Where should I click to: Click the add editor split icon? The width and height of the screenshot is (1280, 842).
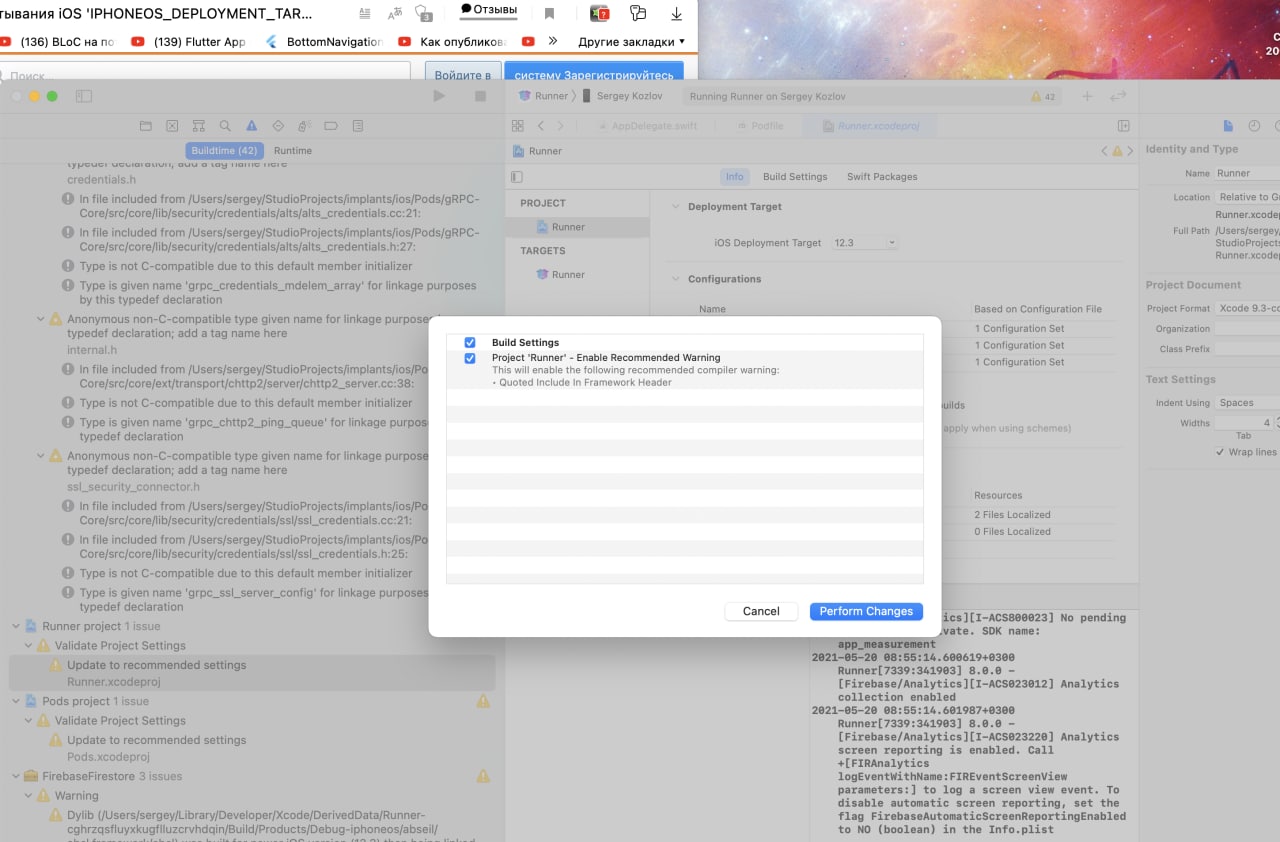(1123, 126)
